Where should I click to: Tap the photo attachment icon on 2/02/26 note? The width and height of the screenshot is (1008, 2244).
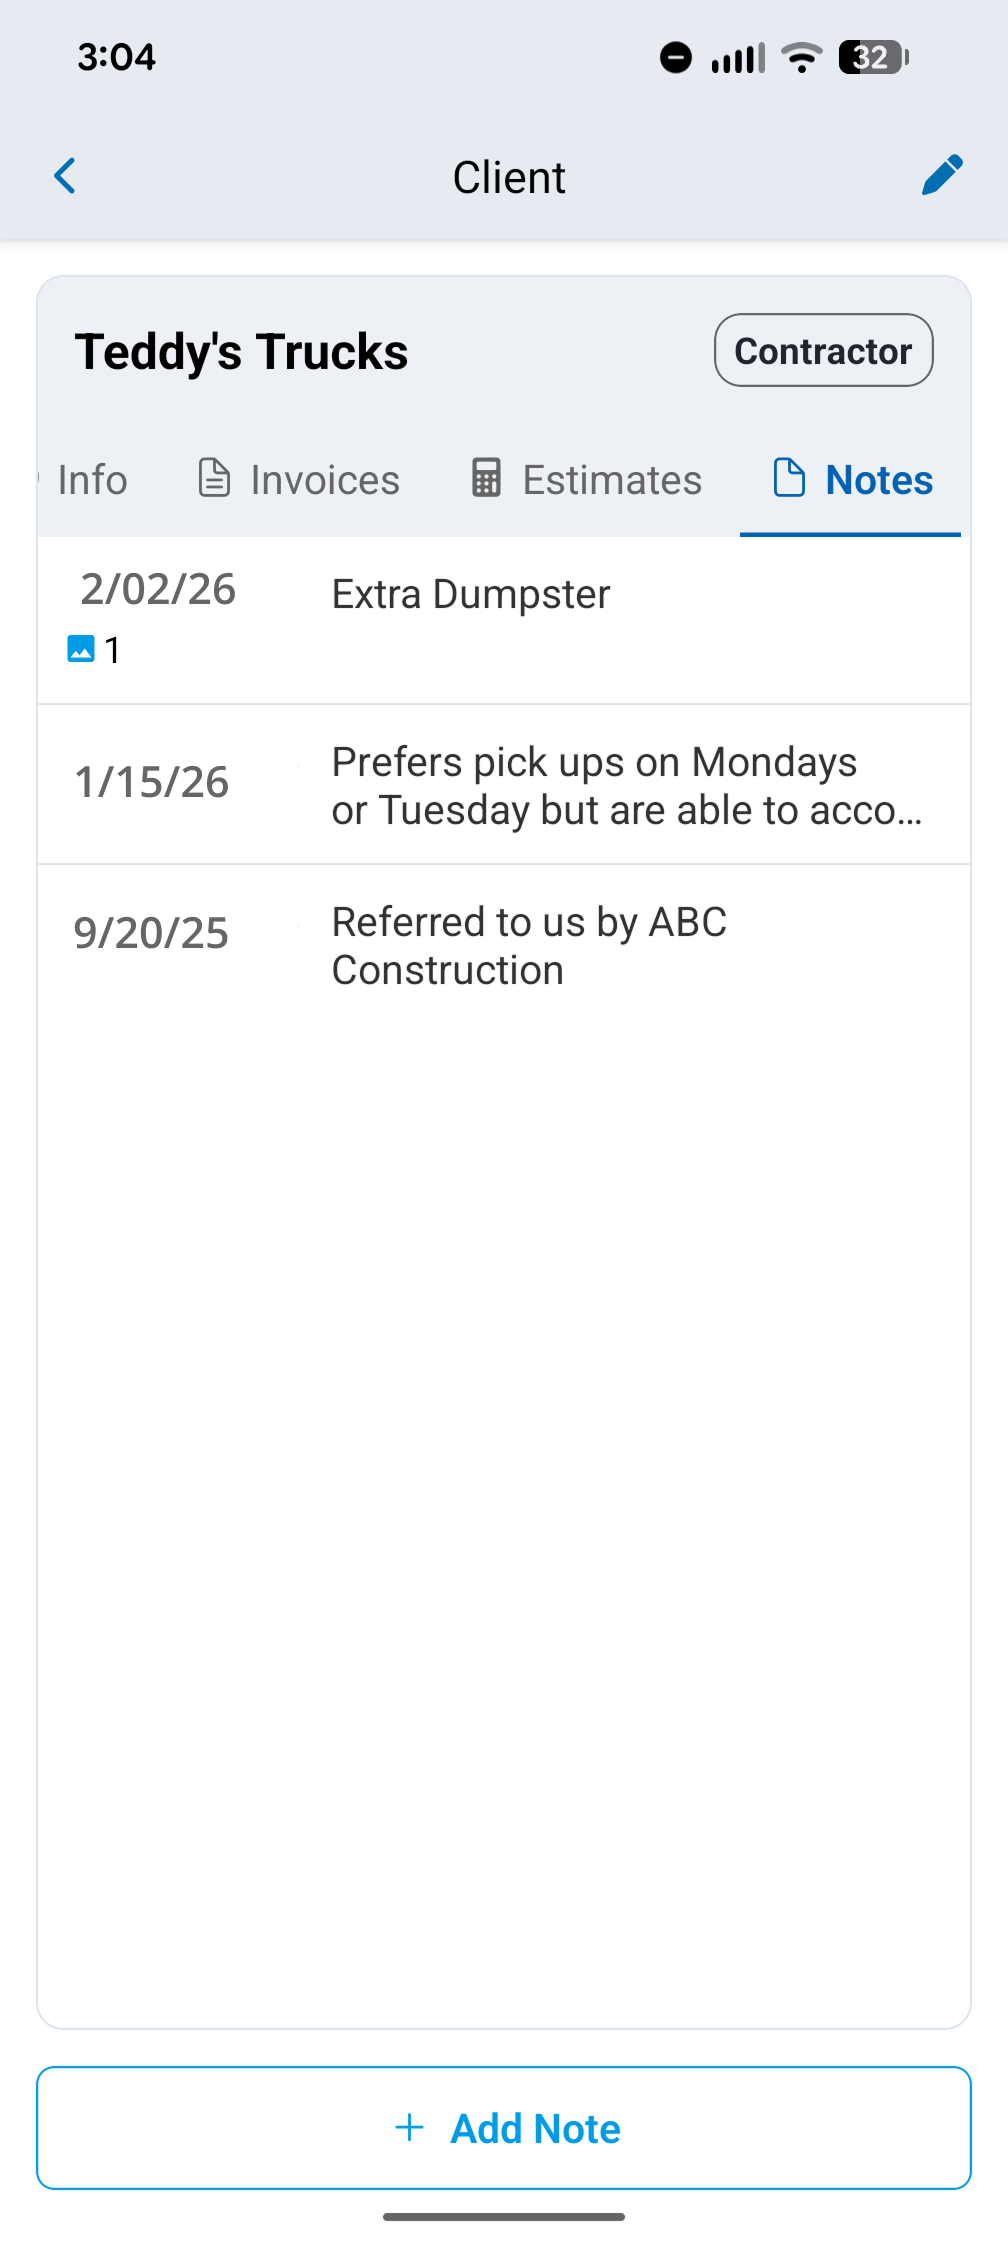(81, 649)
